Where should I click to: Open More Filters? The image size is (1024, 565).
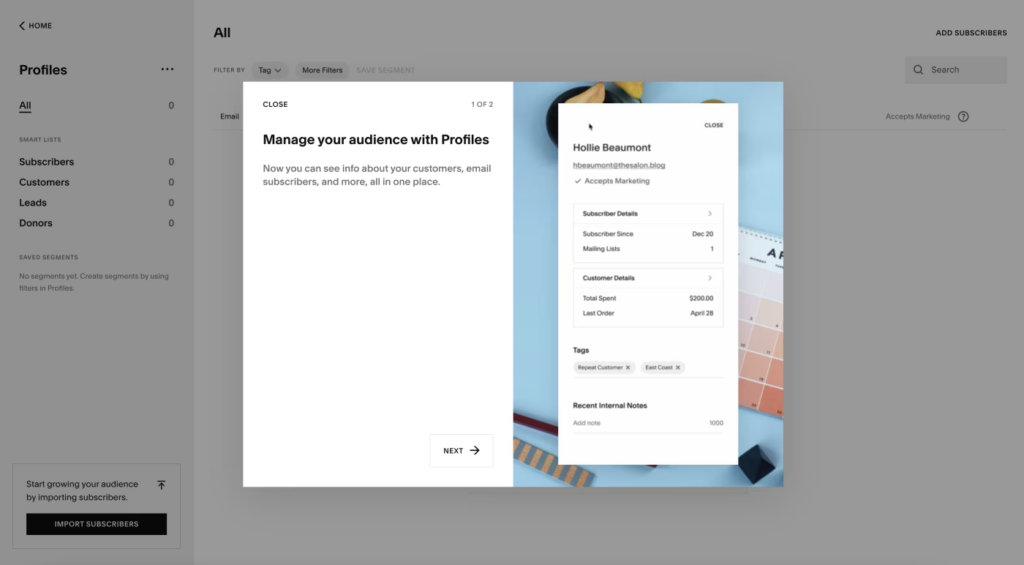click(x=322, y=70)
